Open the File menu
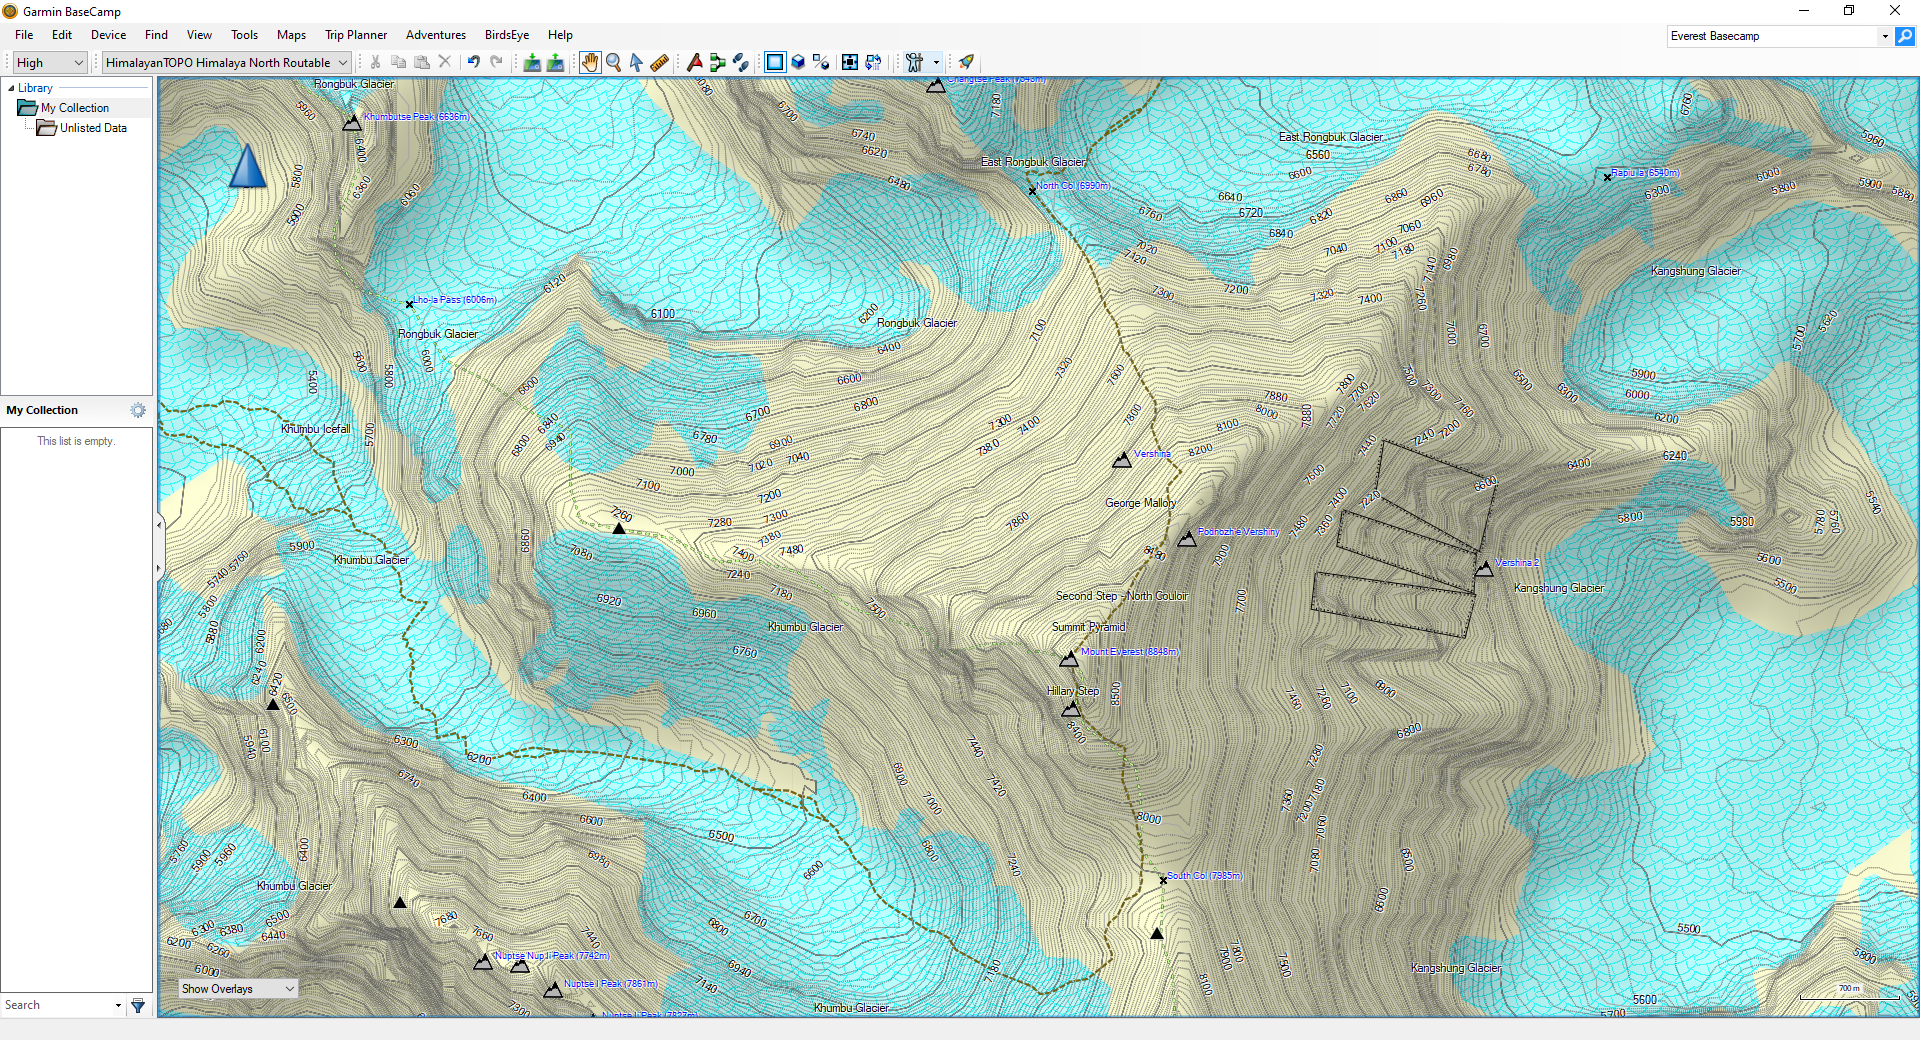1920x1040 pixels. [x=24, y=35]
